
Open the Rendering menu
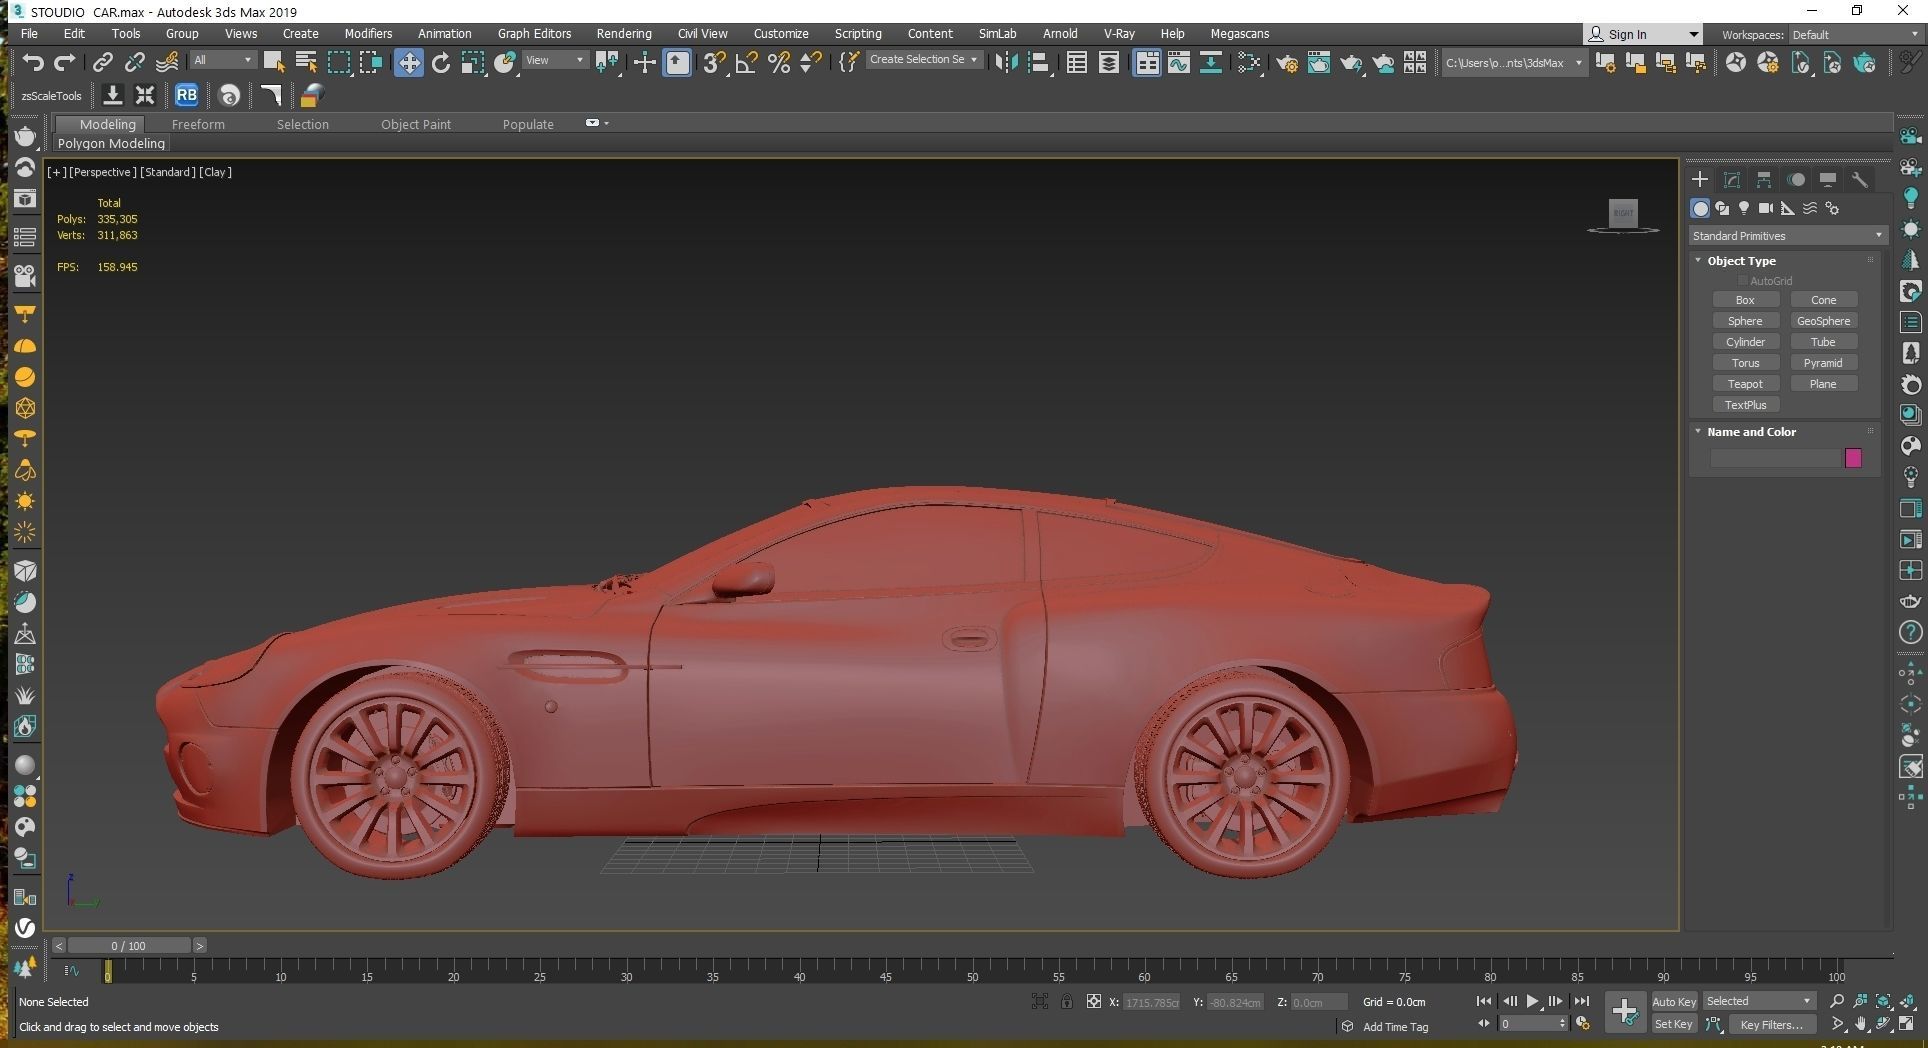pyautogui.click(x=623, y=33)
